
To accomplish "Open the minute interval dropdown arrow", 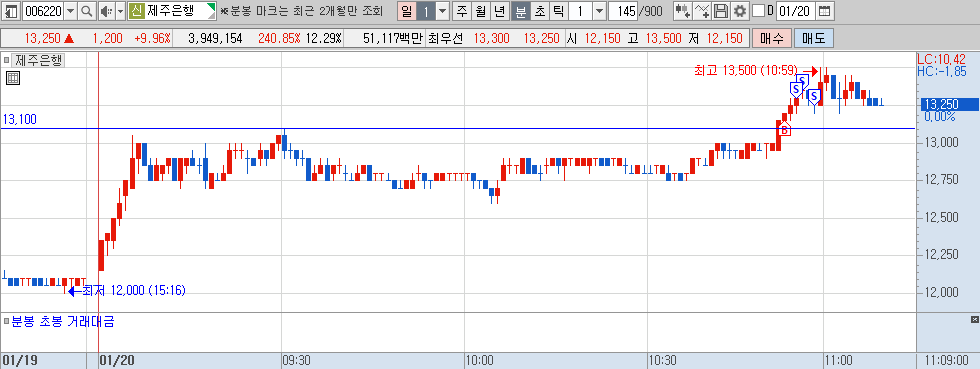I will pos(598,11).
